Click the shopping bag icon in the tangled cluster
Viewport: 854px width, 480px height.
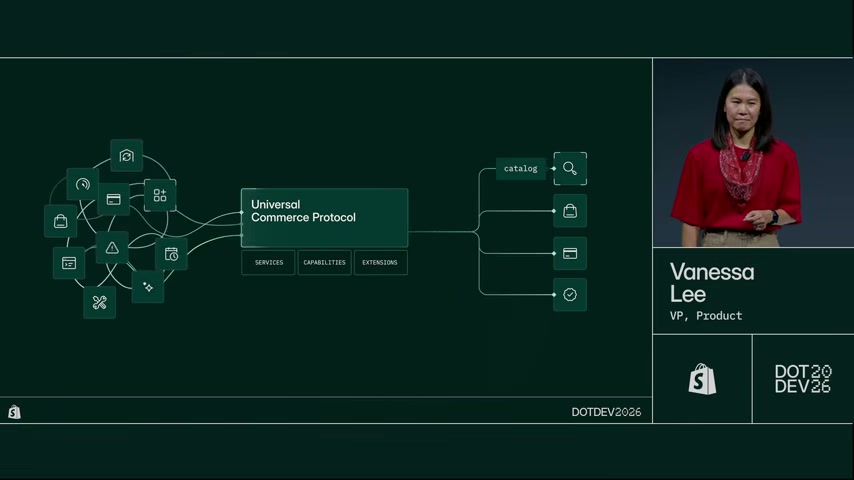point(60,221)
